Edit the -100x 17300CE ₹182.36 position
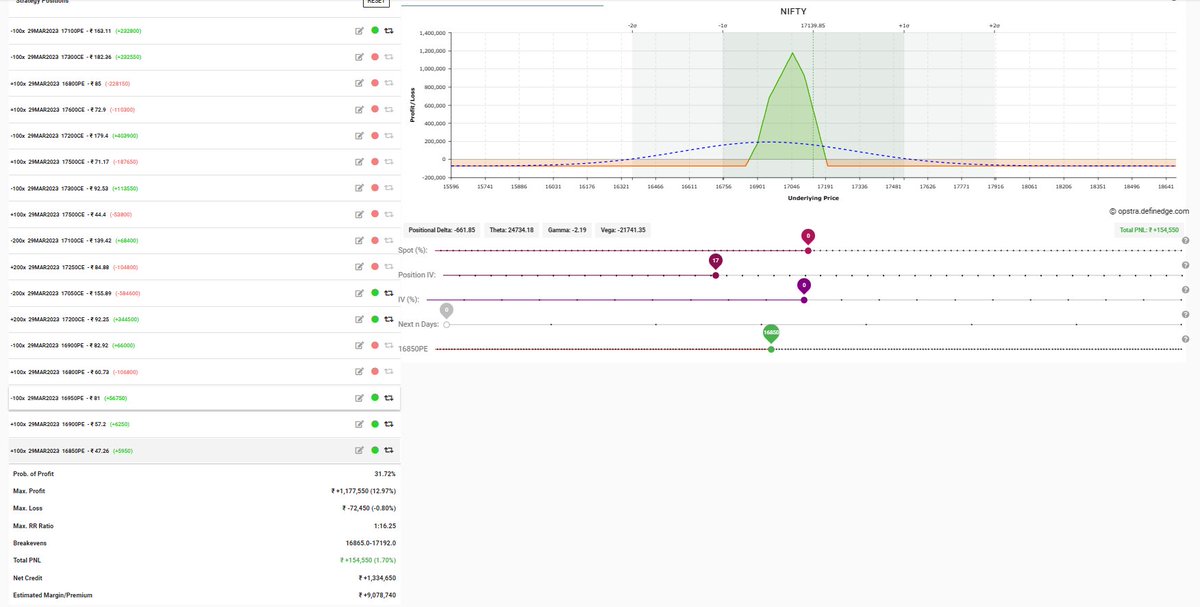1200x607 pixels. (359, 57)
